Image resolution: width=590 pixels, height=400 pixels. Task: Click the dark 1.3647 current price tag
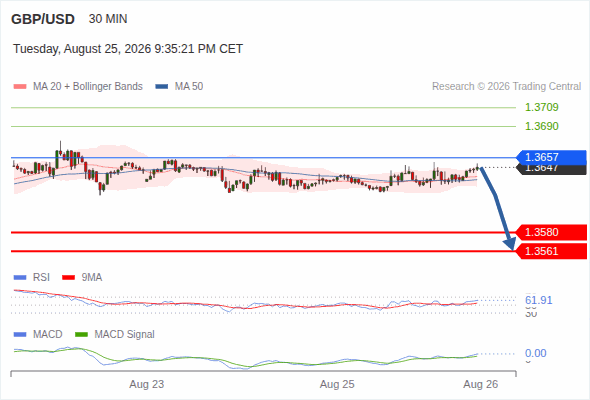pyautogui.click(x=552, y=170)
